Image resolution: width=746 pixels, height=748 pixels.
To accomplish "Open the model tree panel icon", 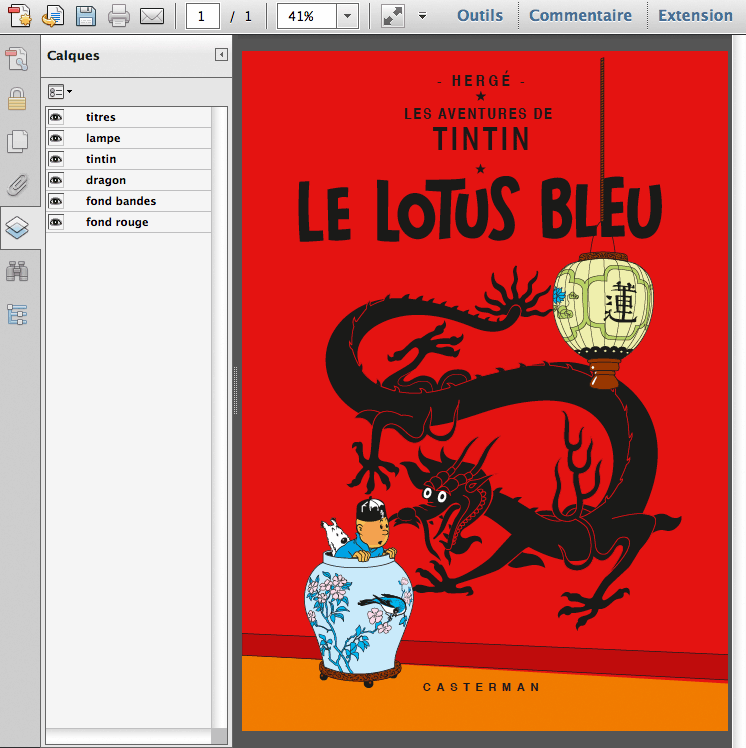I will 17,315.
